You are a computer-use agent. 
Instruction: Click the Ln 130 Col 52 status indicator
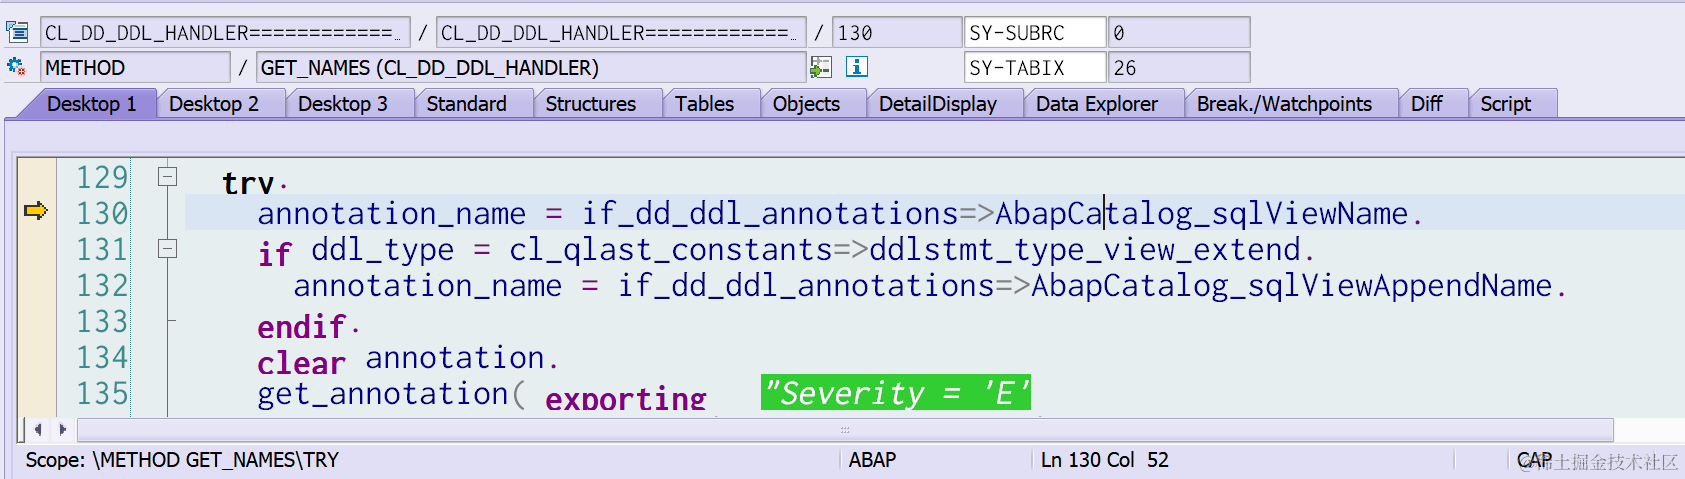tap(1104, 460)
